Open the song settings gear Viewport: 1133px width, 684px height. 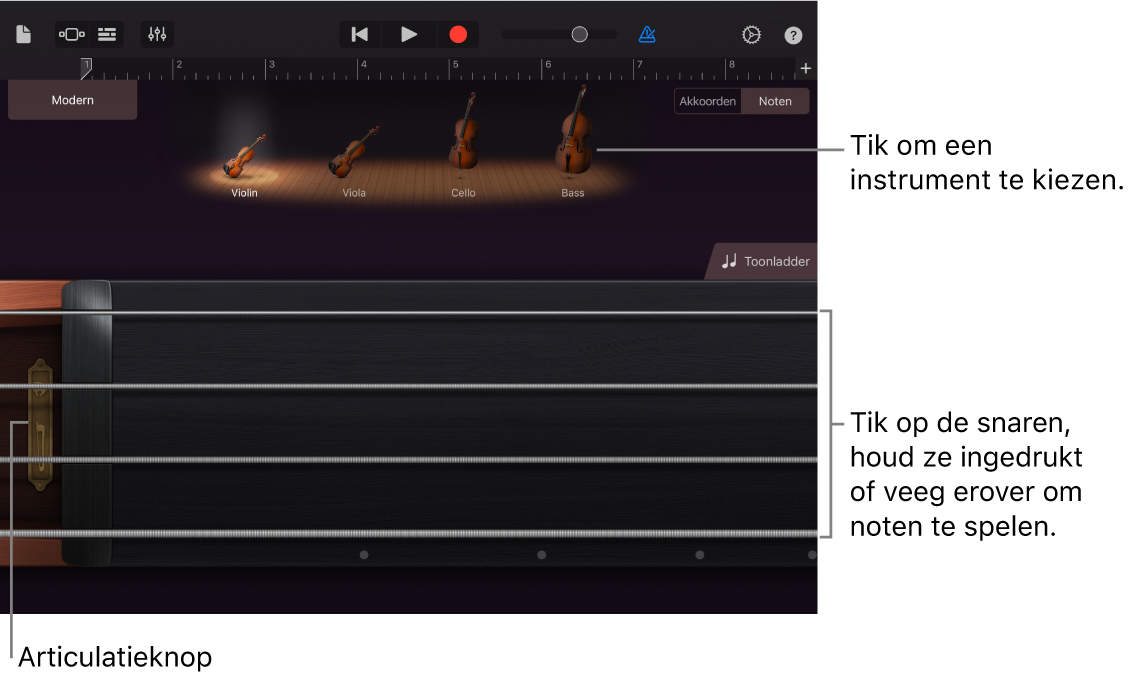[751, 34]
